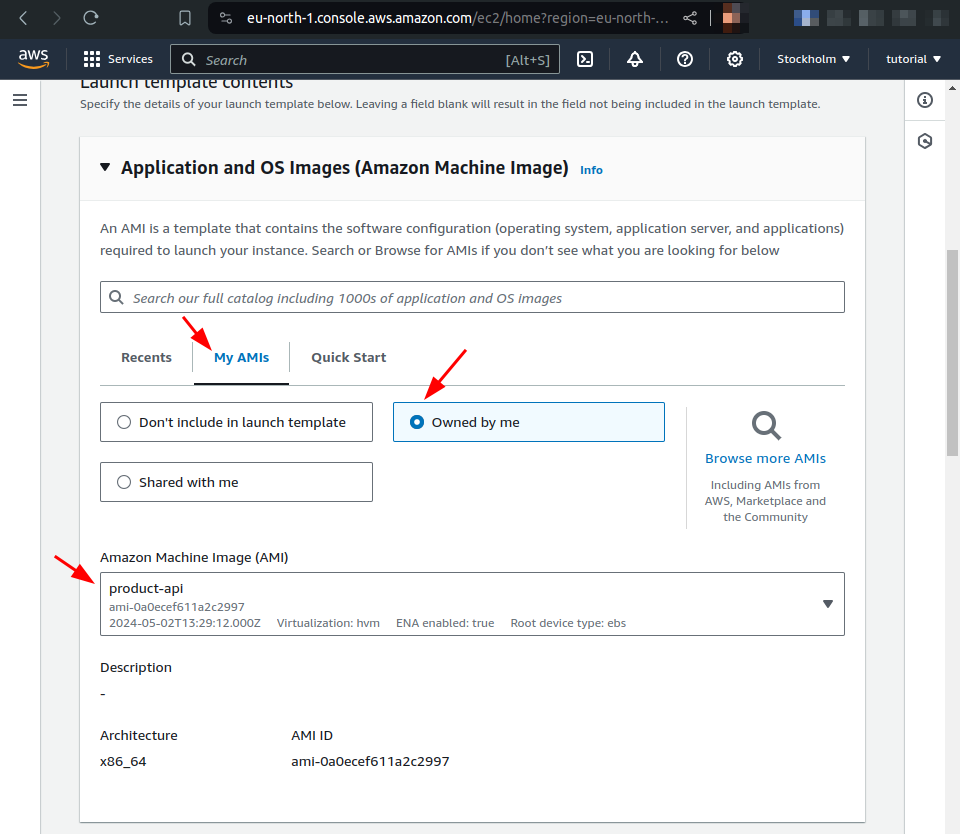Open AWS CloudShell terminal icon
960x834 pixels.
click(585, 59)
